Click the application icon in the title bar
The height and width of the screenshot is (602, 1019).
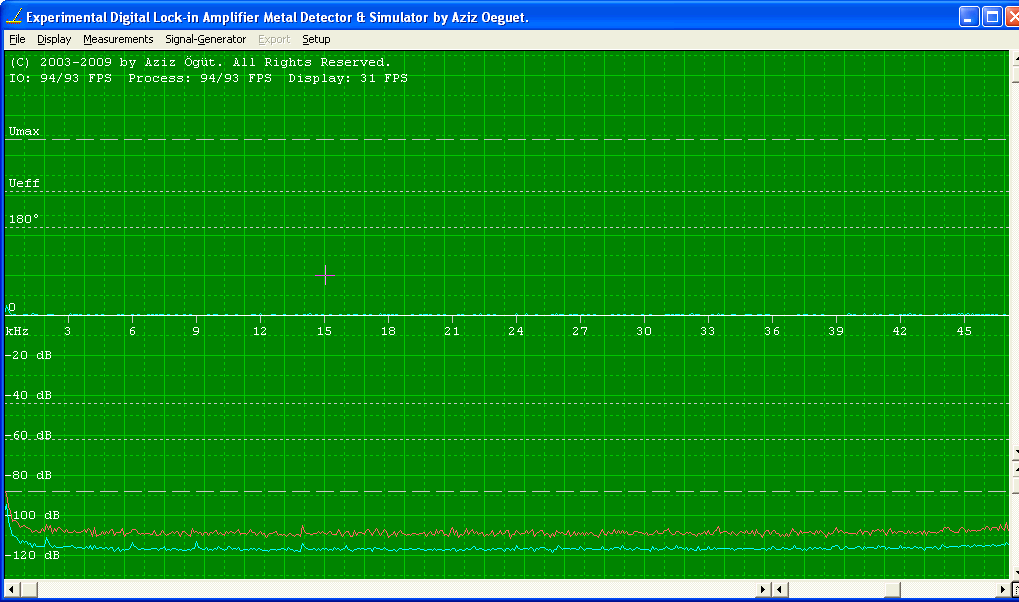13,17
